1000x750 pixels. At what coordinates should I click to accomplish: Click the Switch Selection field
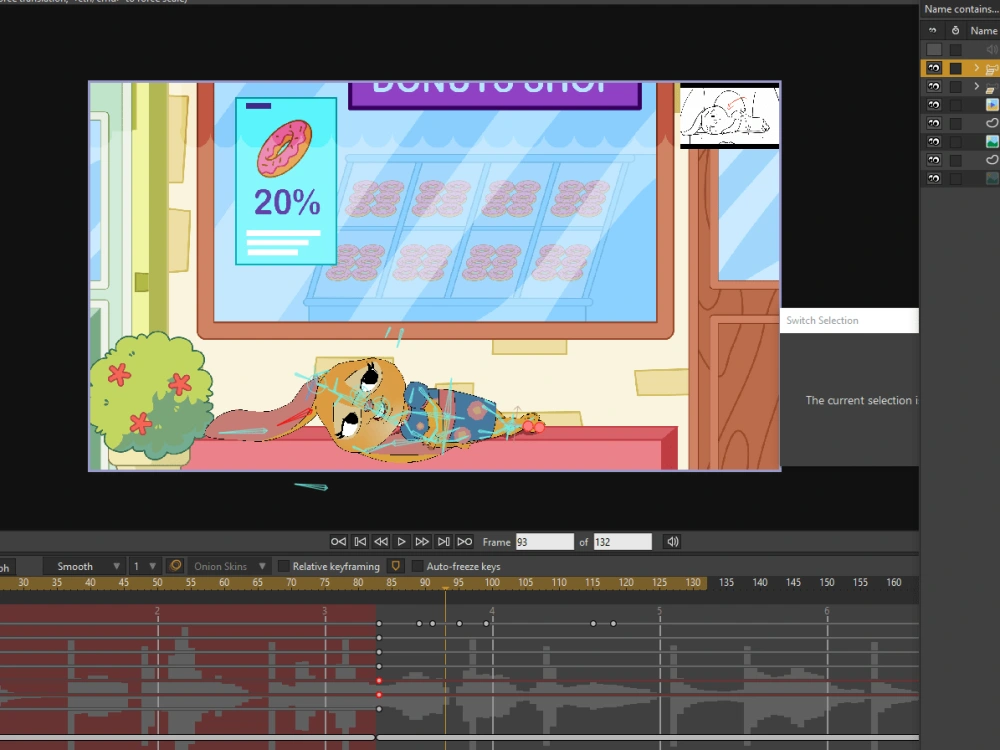tap(849, 320)
